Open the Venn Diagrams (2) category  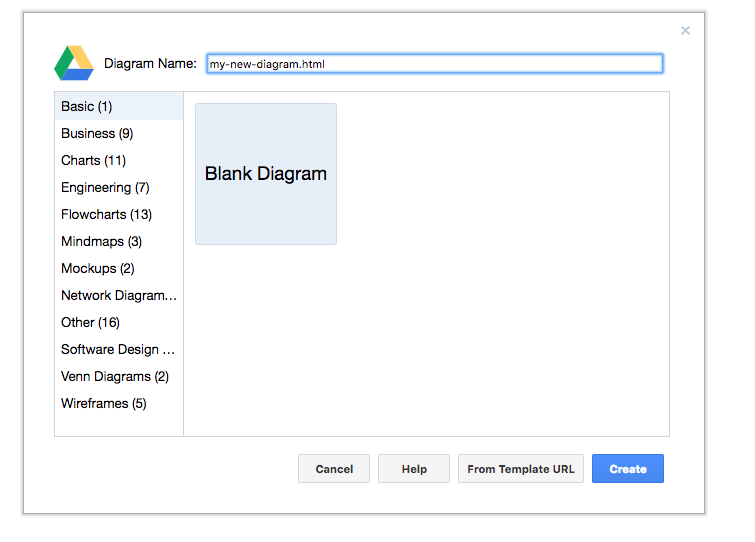(x=115, y=377)
